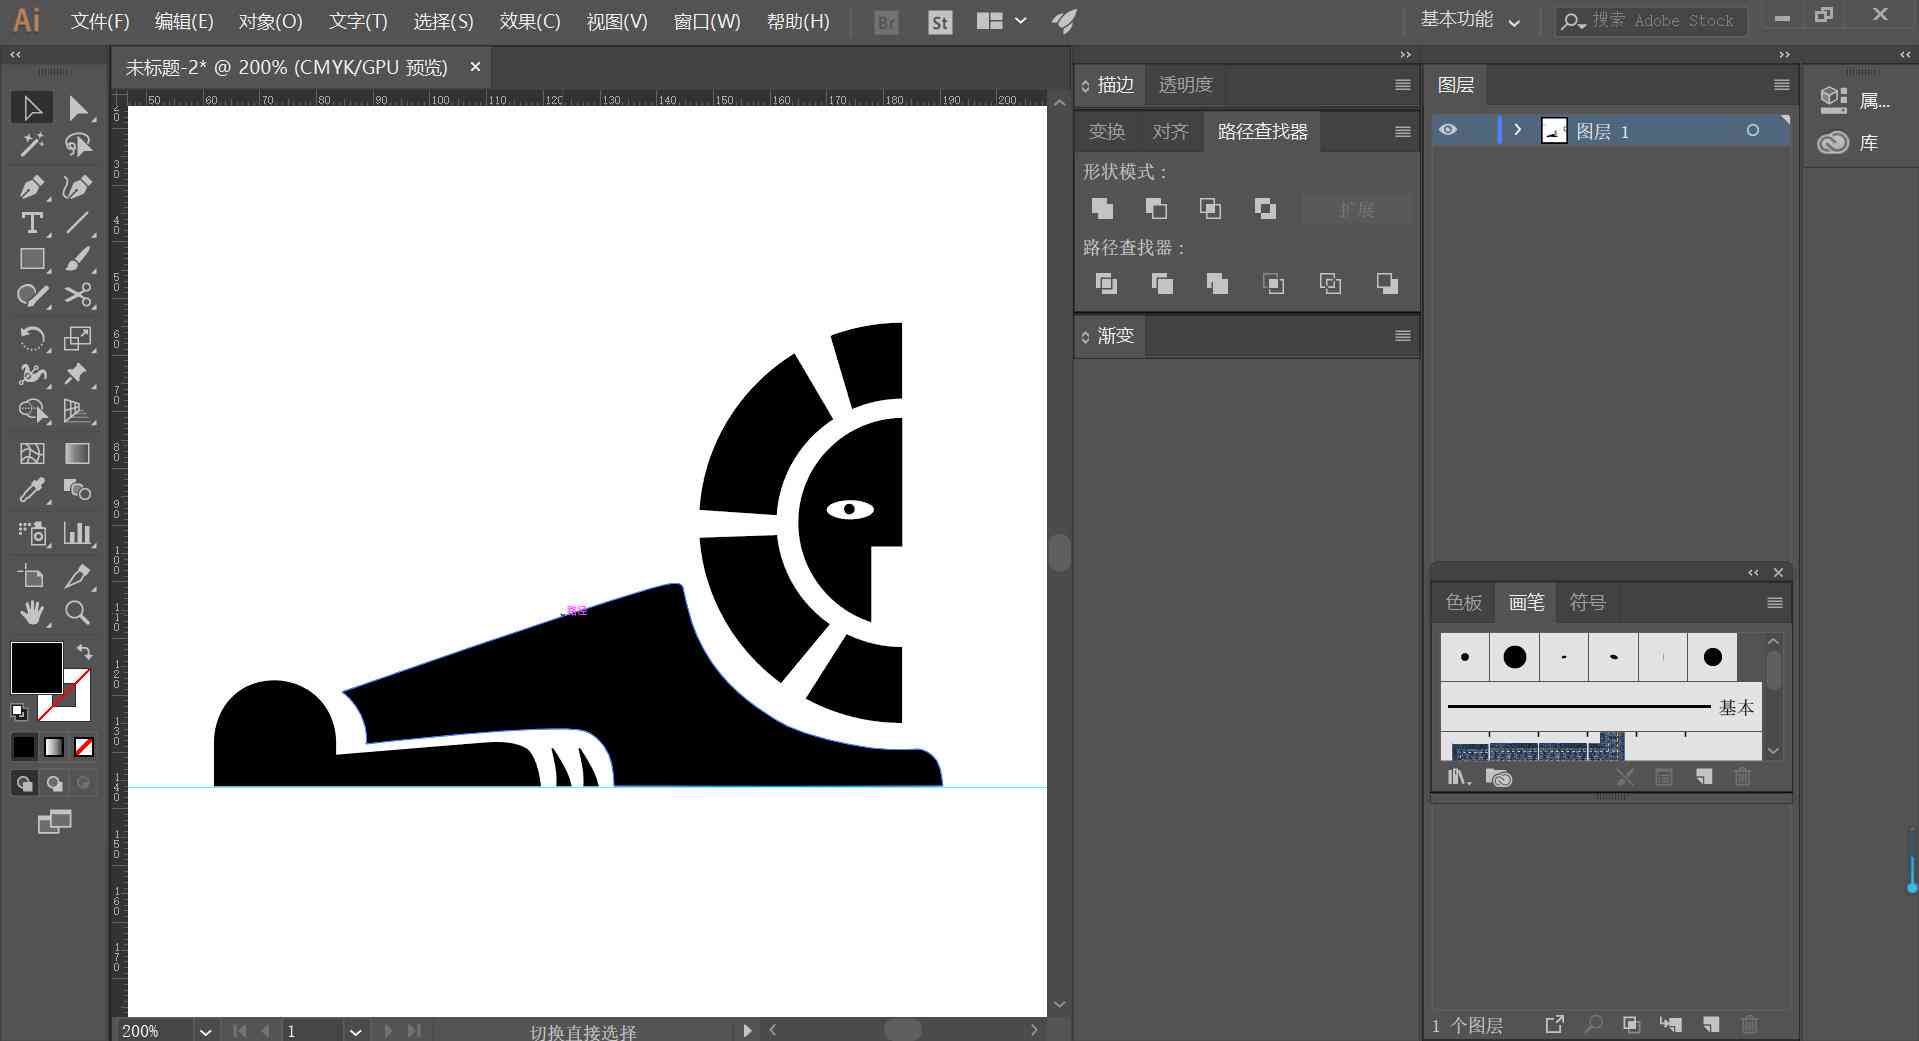Image resolution: width=1919 pixels, height=1041 pixels.
Task: Select the Direct Selection tool
Action: coord(77,108)
